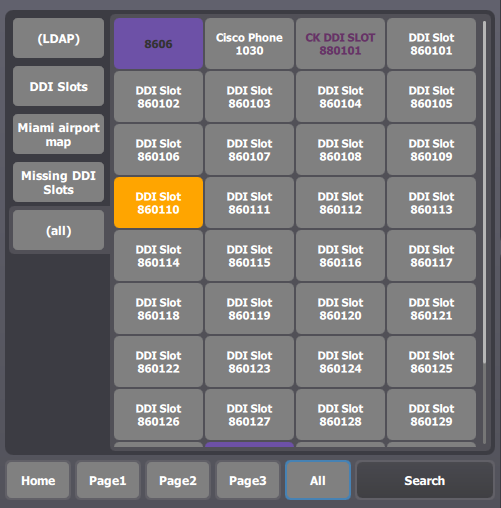
Task: Select DDI Slot 860109
Action: click(431, 150)
